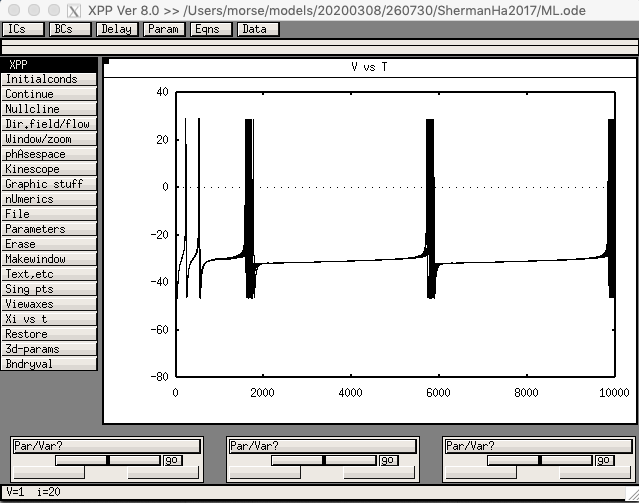The width and height of the screenshot is (639, 503).
Task: Select Bndryval menu entry
Action: pyautogui.click(x=49, y=364)
